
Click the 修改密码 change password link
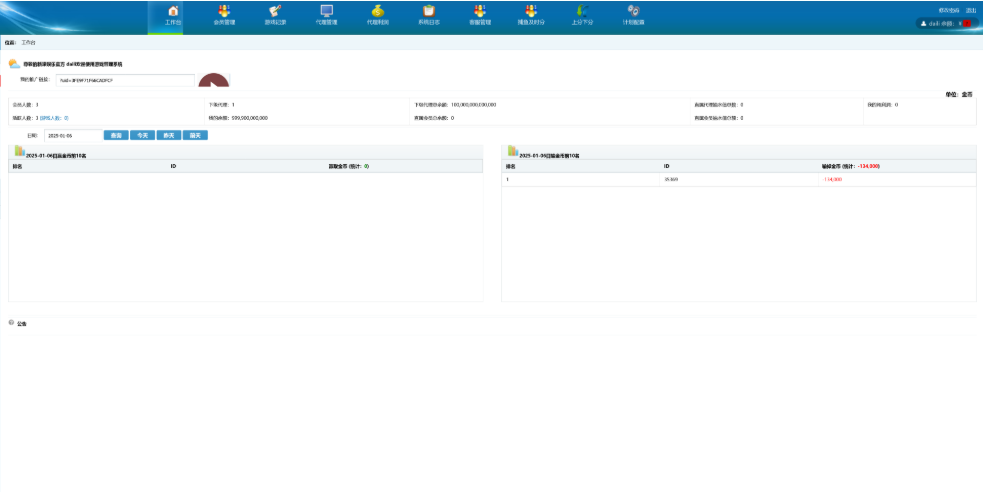tap(948, 10)
